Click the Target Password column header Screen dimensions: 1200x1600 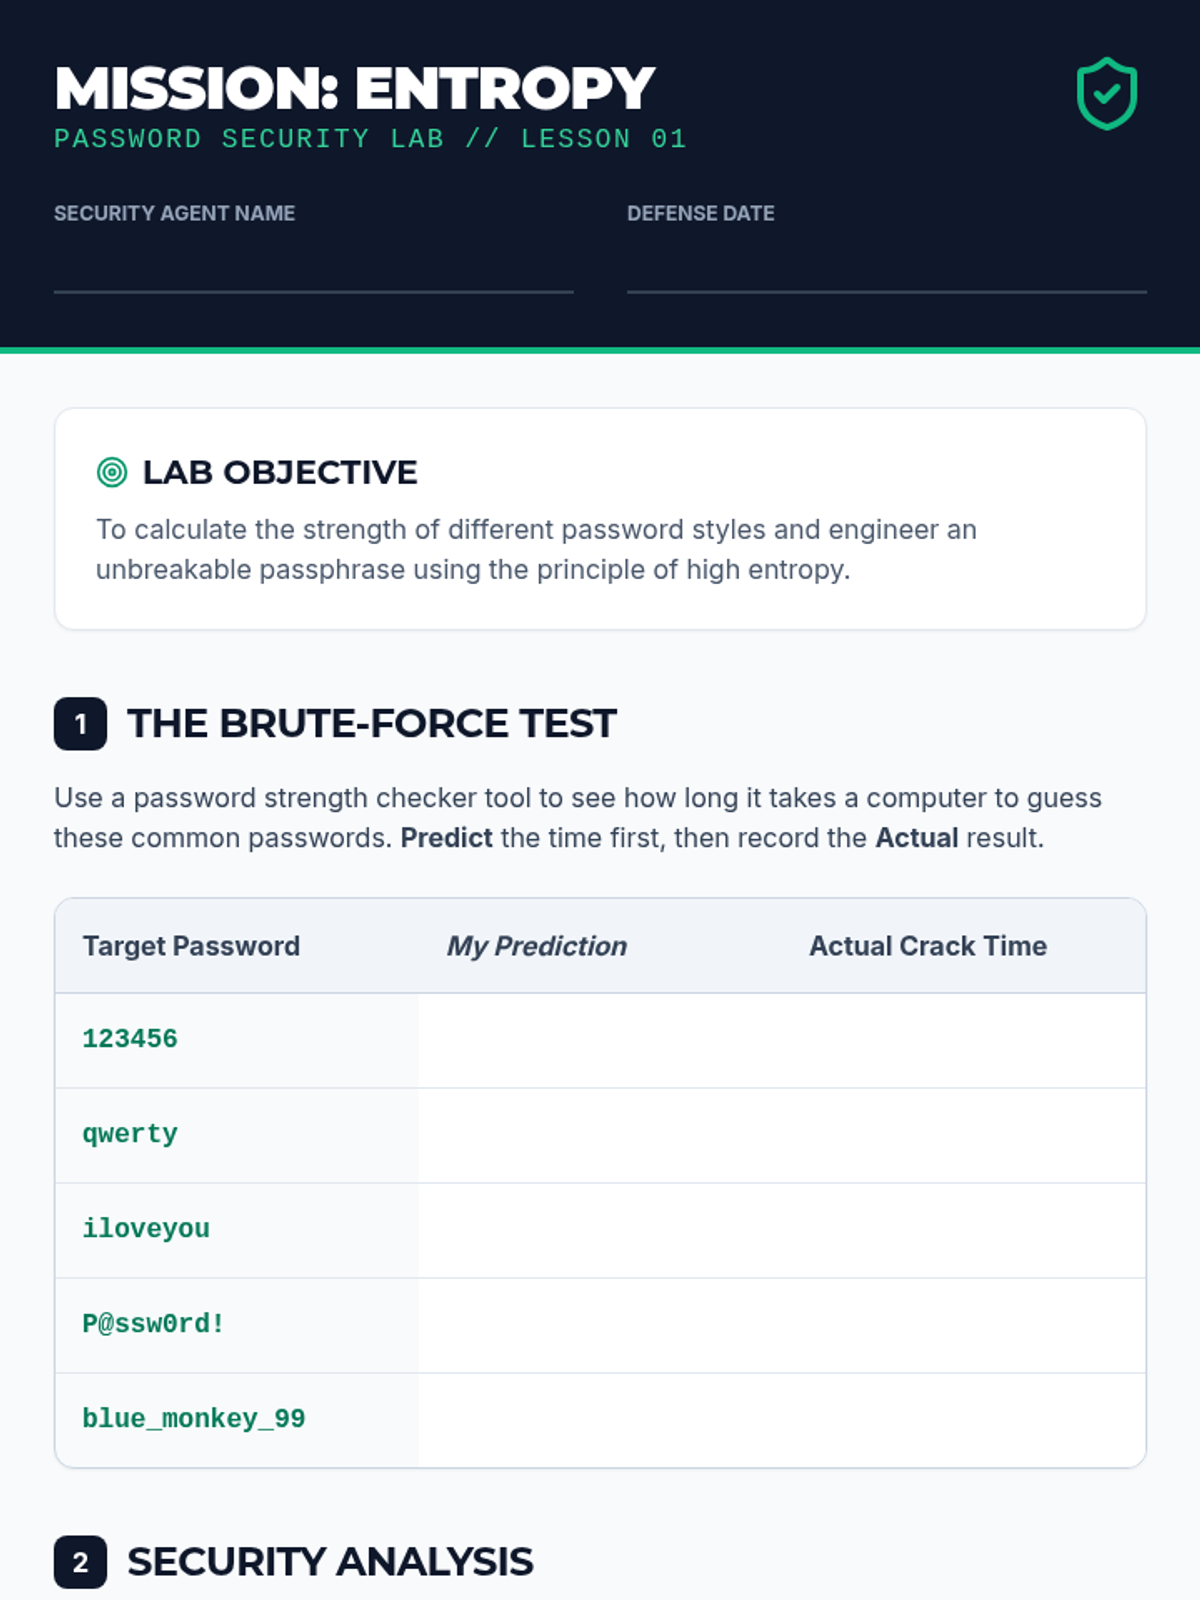pos(191,946)
